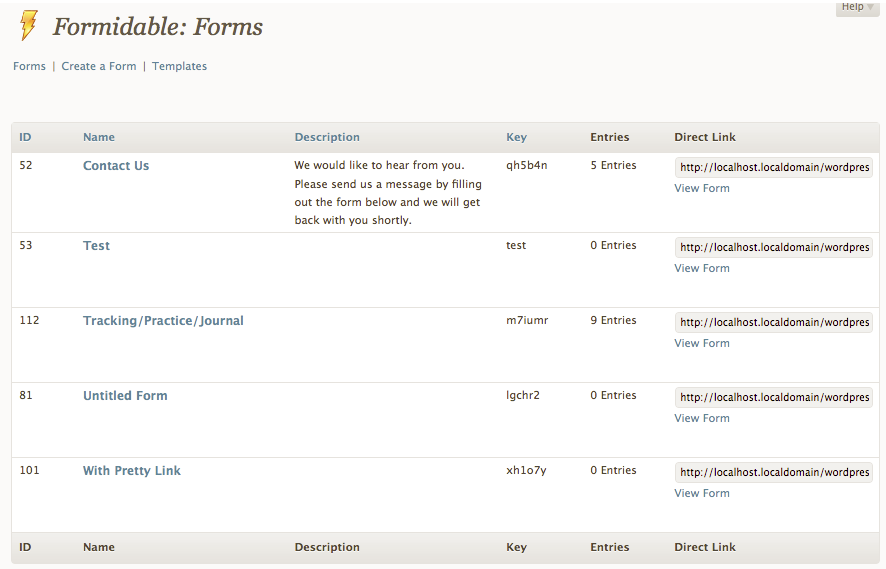Go to Create a Form

99,66
